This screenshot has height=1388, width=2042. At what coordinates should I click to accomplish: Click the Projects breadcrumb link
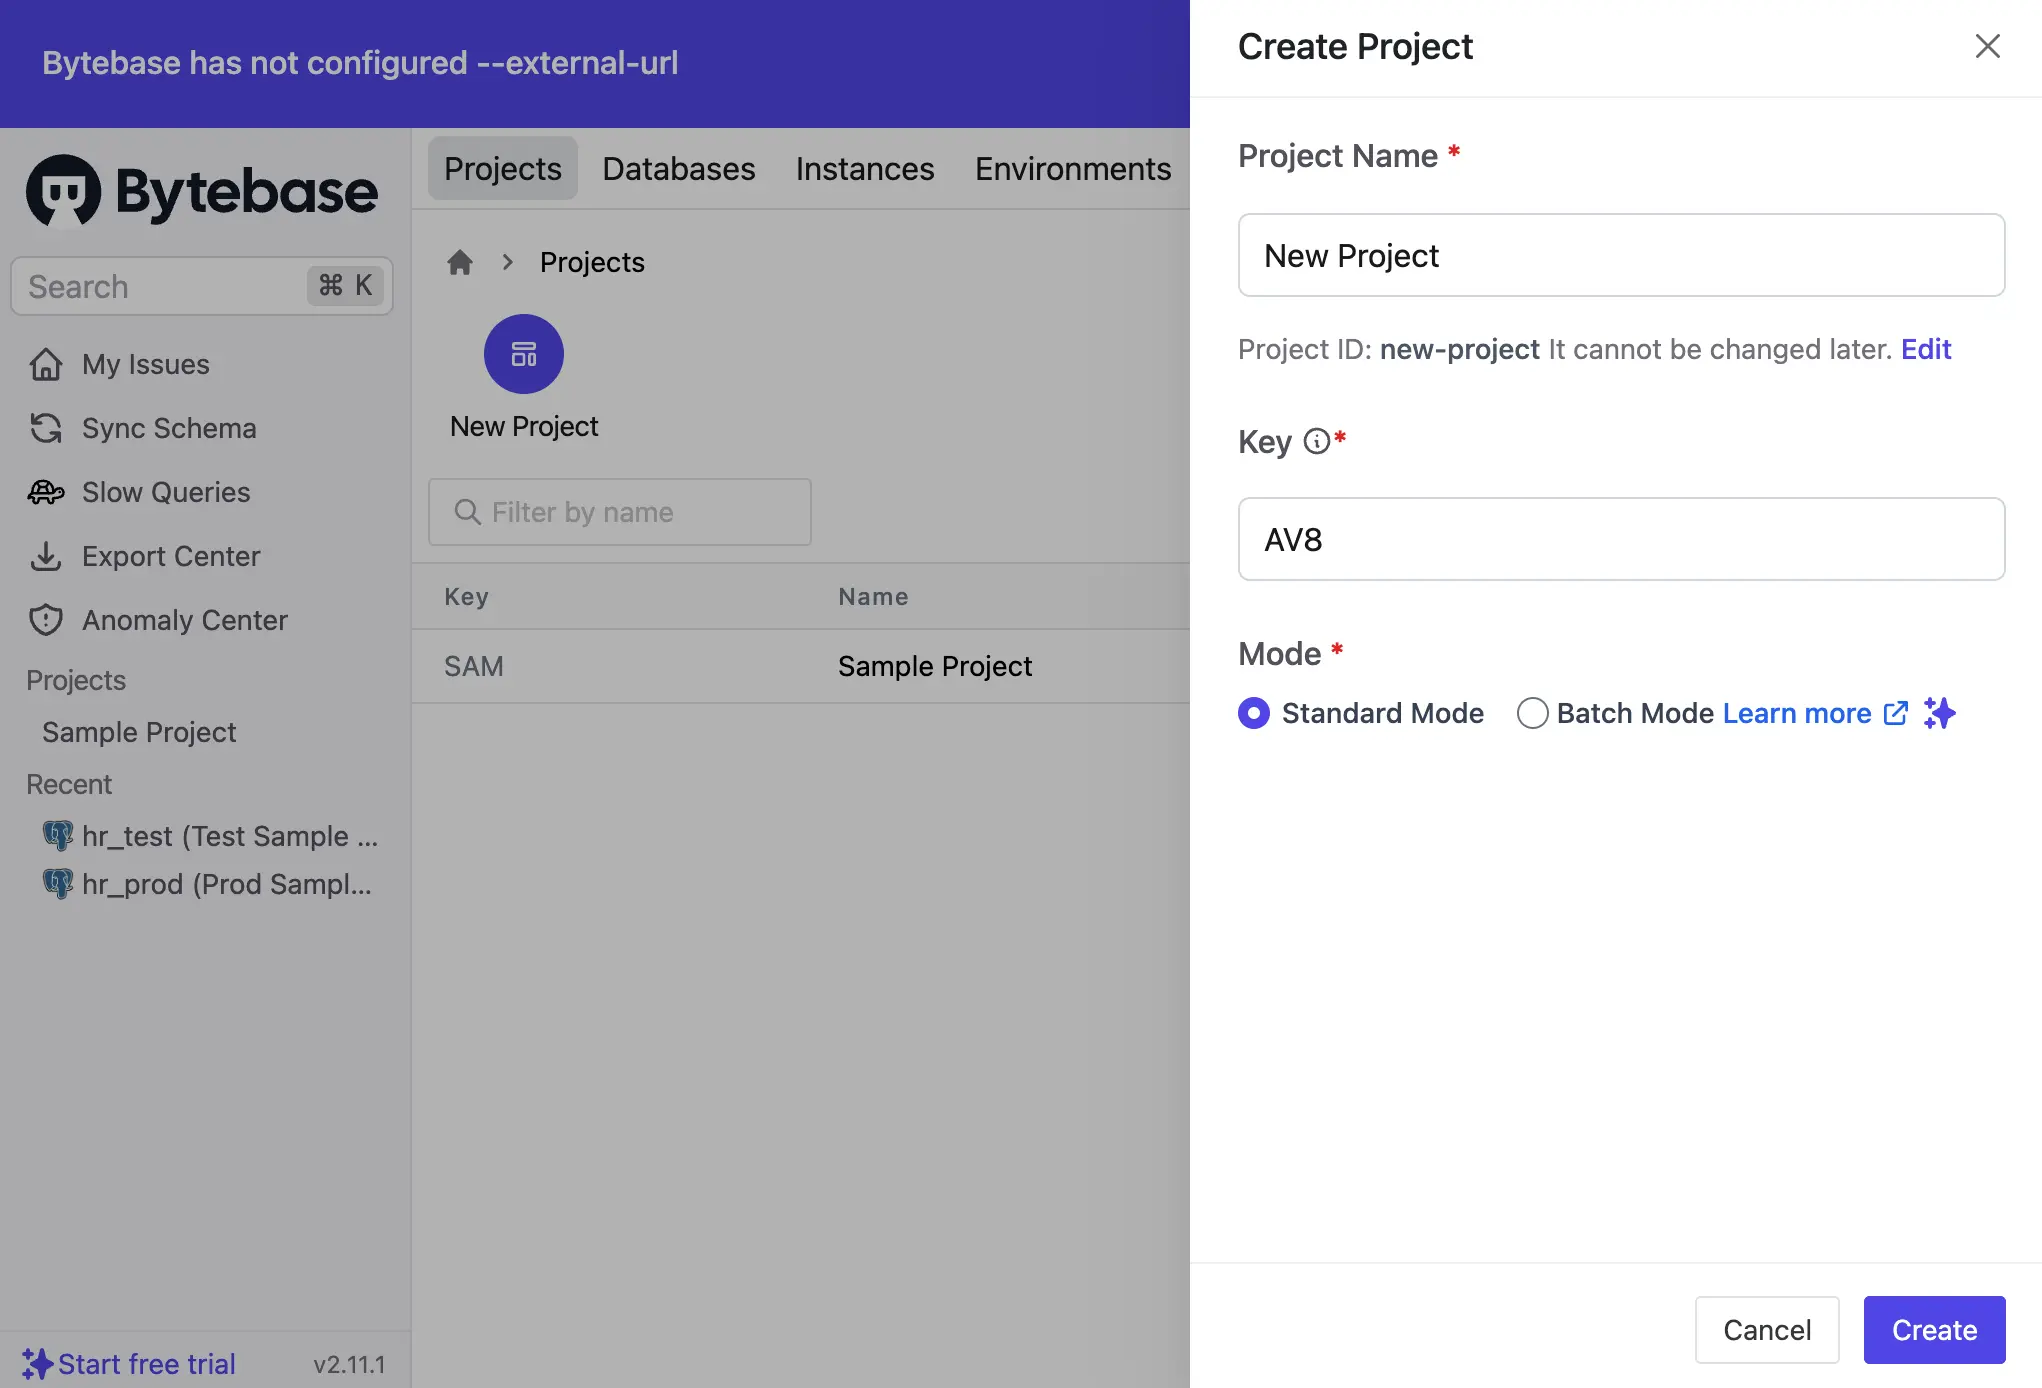[592, 262]
